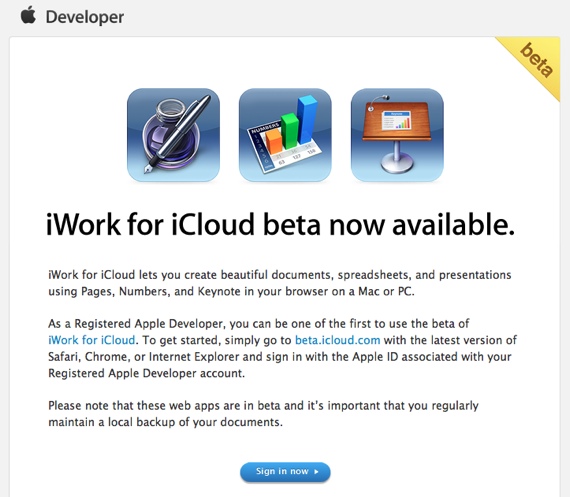The width and height of the screenshot is (570, 497).
Task: Open the Pages app icon
Action: point(173,135)
